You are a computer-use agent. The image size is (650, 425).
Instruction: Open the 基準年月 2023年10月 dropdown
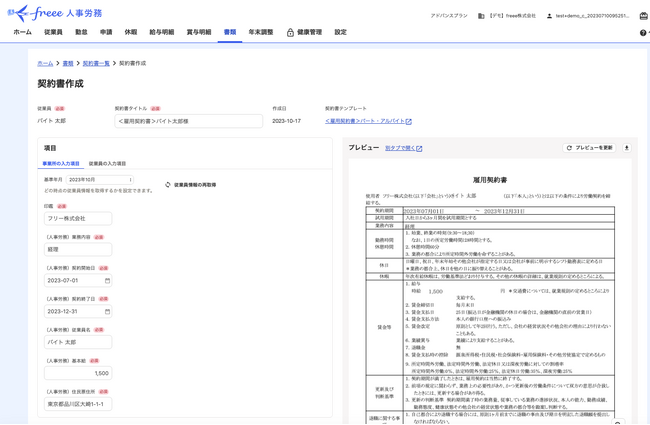pyautogui.click(x=100, y=180)
